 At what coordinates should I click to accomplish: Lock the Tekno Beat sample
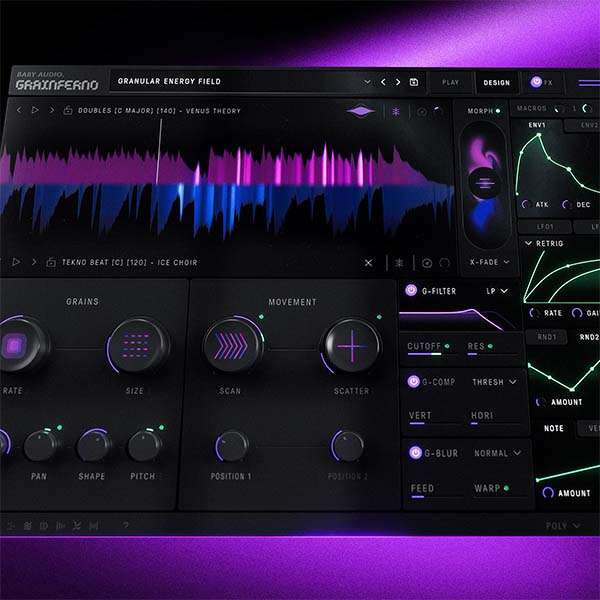pos(51,262)
